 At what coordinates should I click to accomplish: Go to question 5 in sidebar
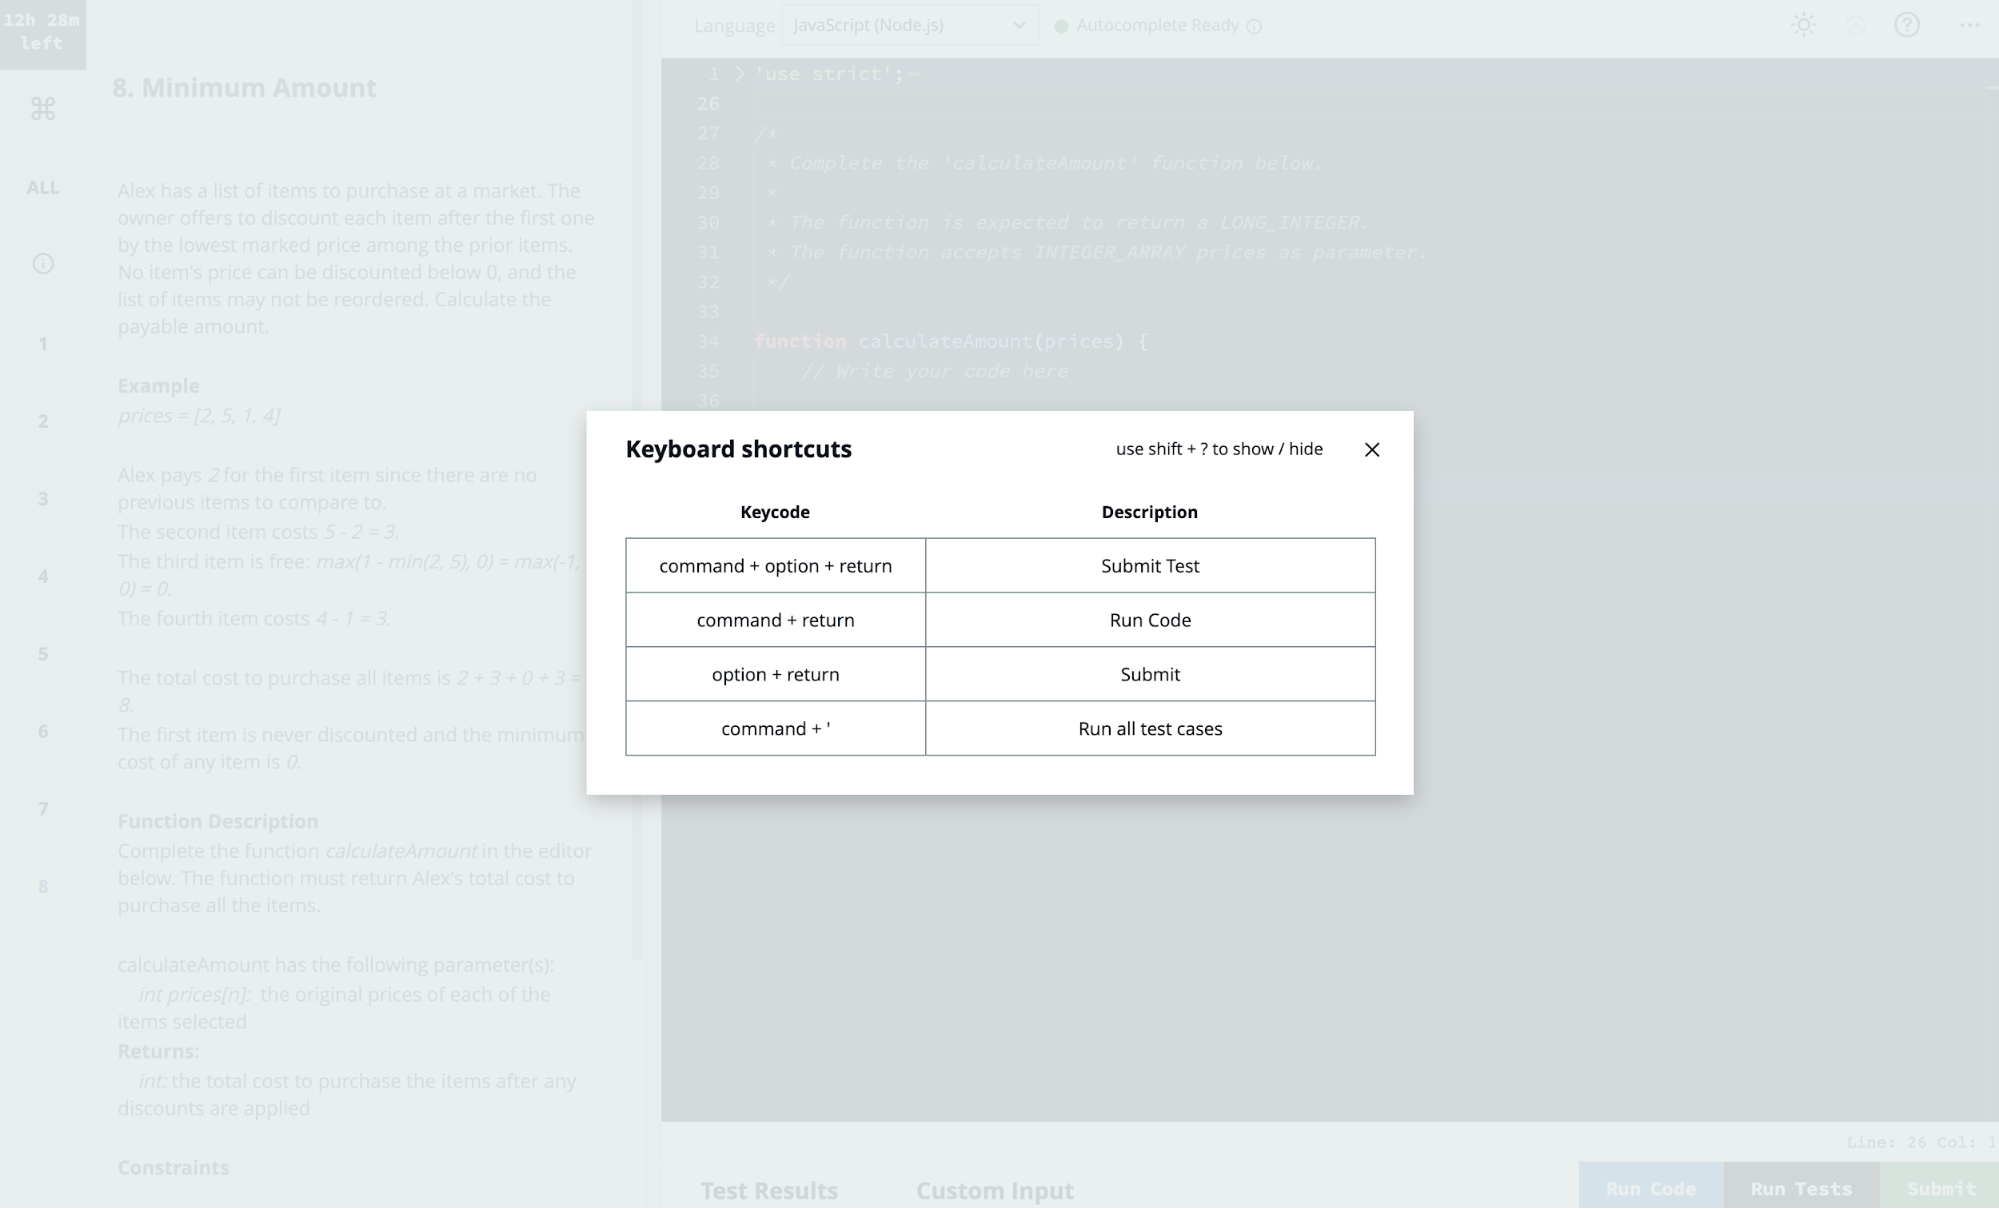tap(43, 653)
